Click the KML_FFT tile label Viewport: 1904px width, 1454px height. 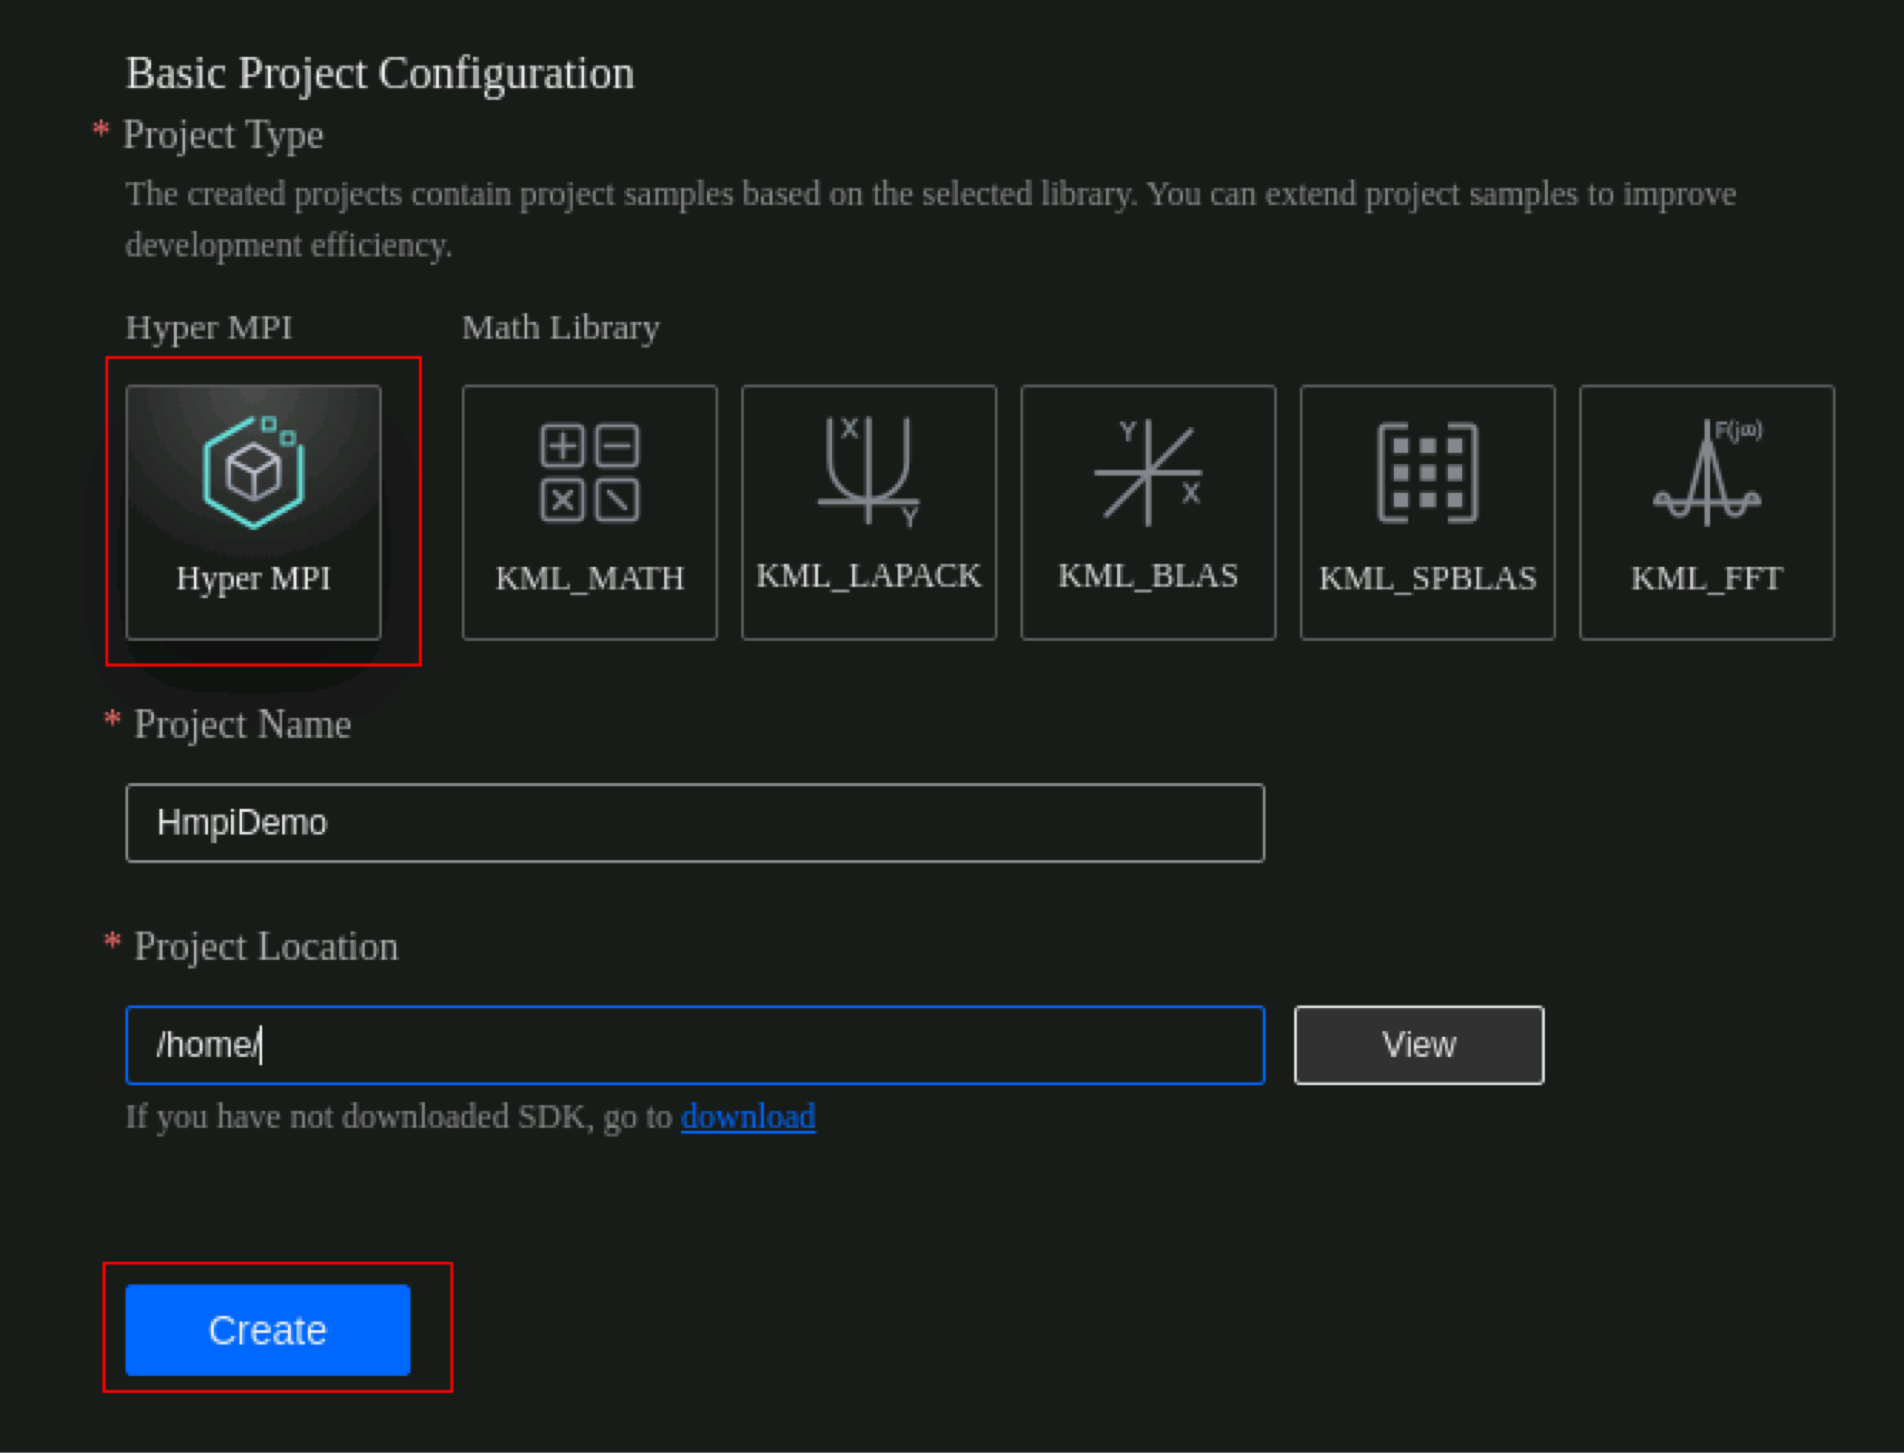click(1707, 578)
